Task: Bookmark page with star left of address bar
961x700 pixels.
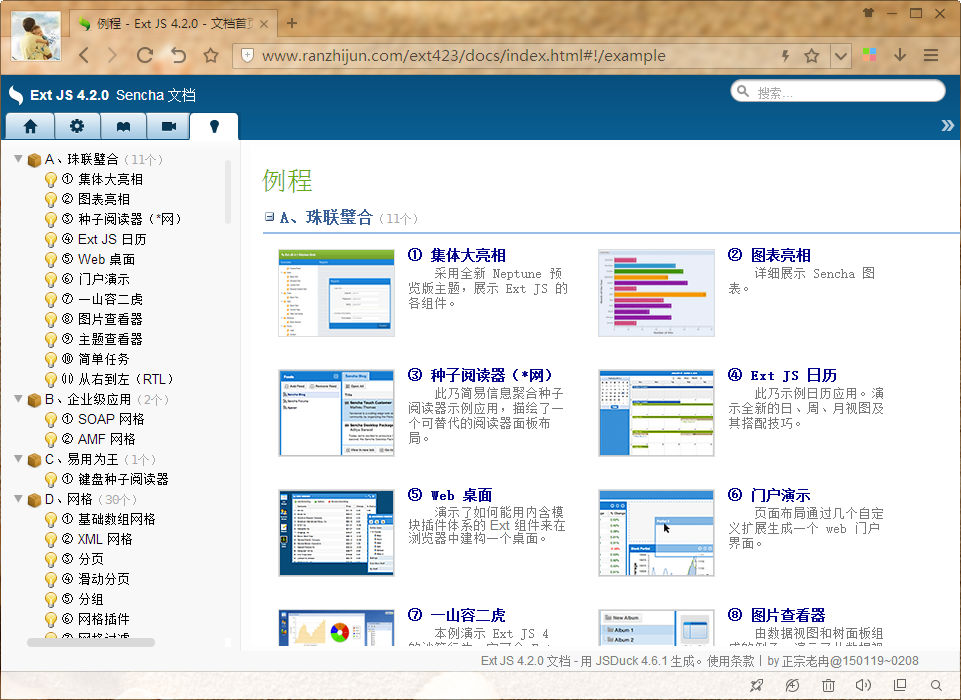Action: [211, 56]
